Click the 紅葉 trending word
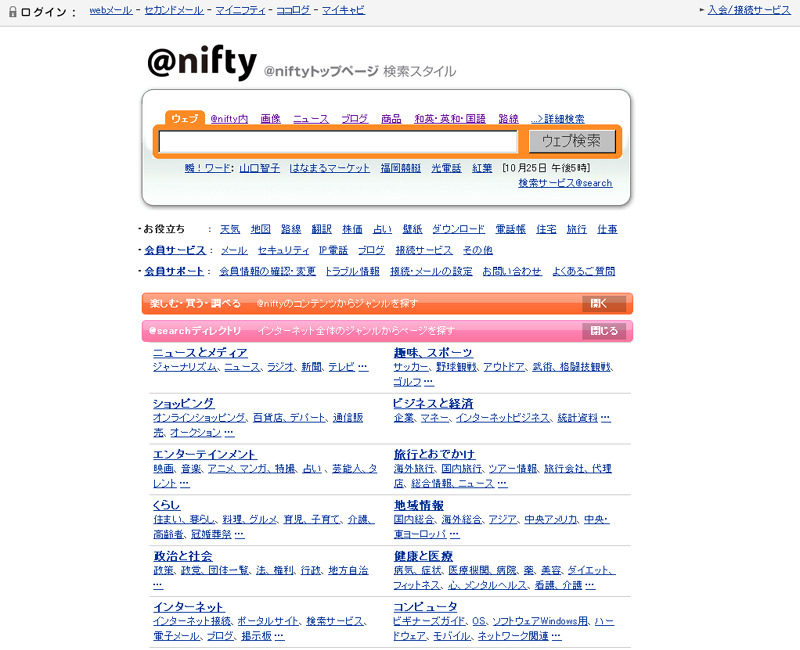The height and width of the screenshot is (650, 800). [482, 168]
